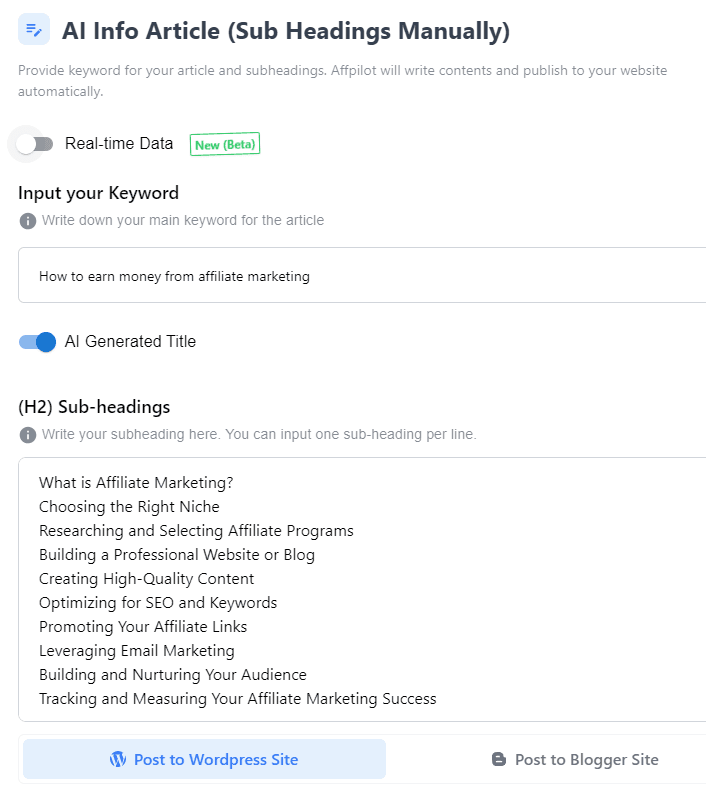Click the main keyword input field
706x791 pixels.
tap(360, 276)
